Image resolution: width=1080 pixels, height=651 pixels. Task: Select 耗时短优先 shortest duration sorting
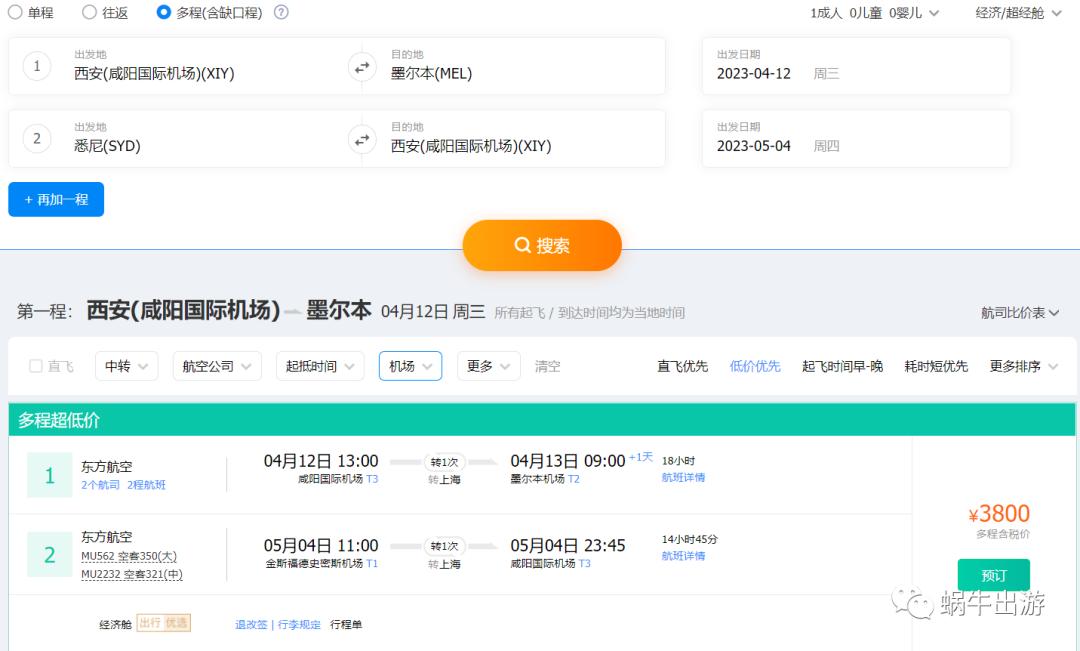click(x=937, y=366)
